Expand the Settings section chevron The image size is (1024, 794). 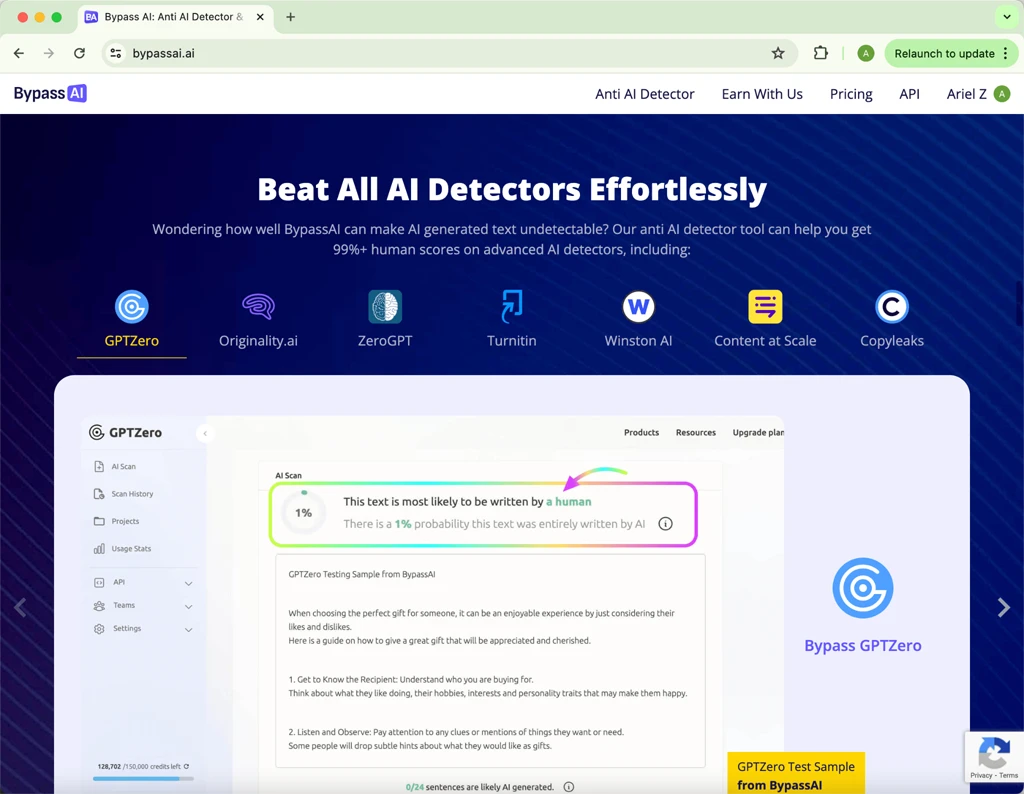coord(188,630)
